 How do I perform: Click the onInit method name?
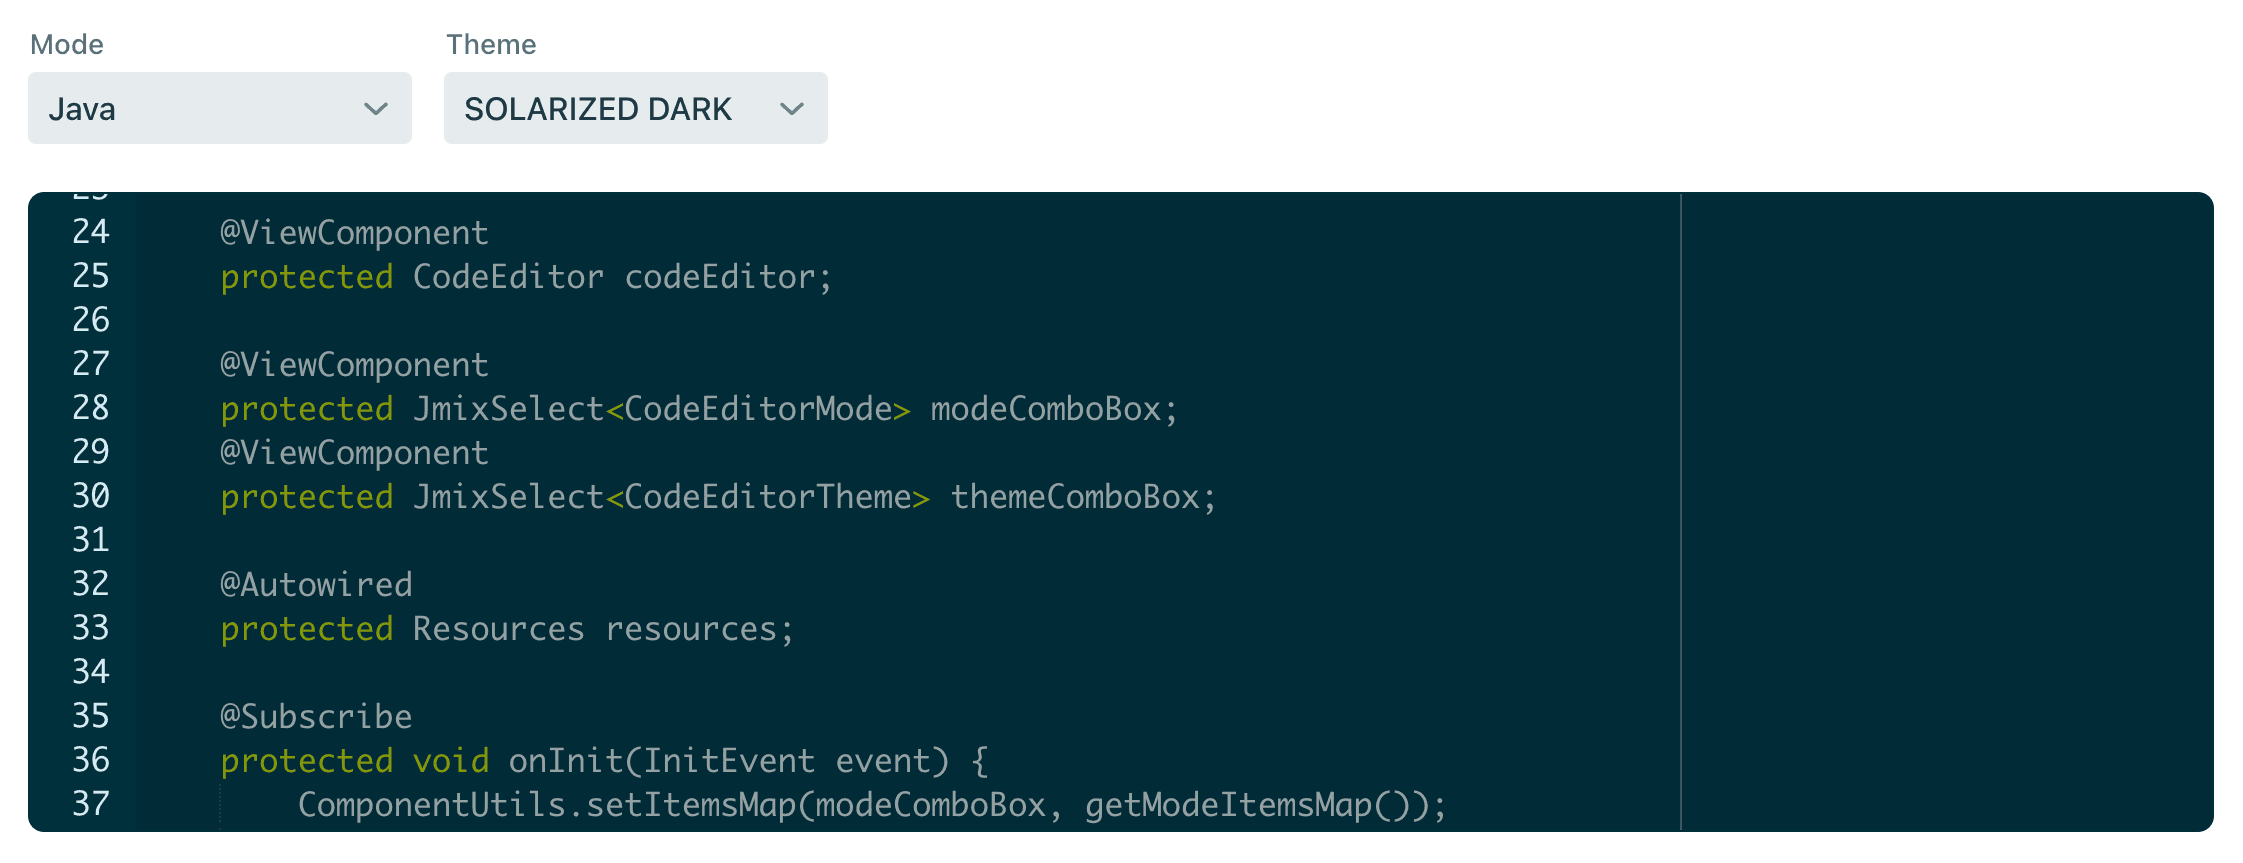pos(565,761)
